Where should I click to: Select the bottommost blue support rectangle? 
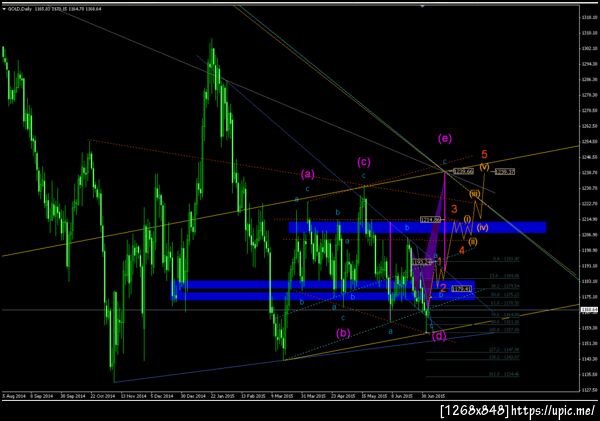[x=323, y=296]
